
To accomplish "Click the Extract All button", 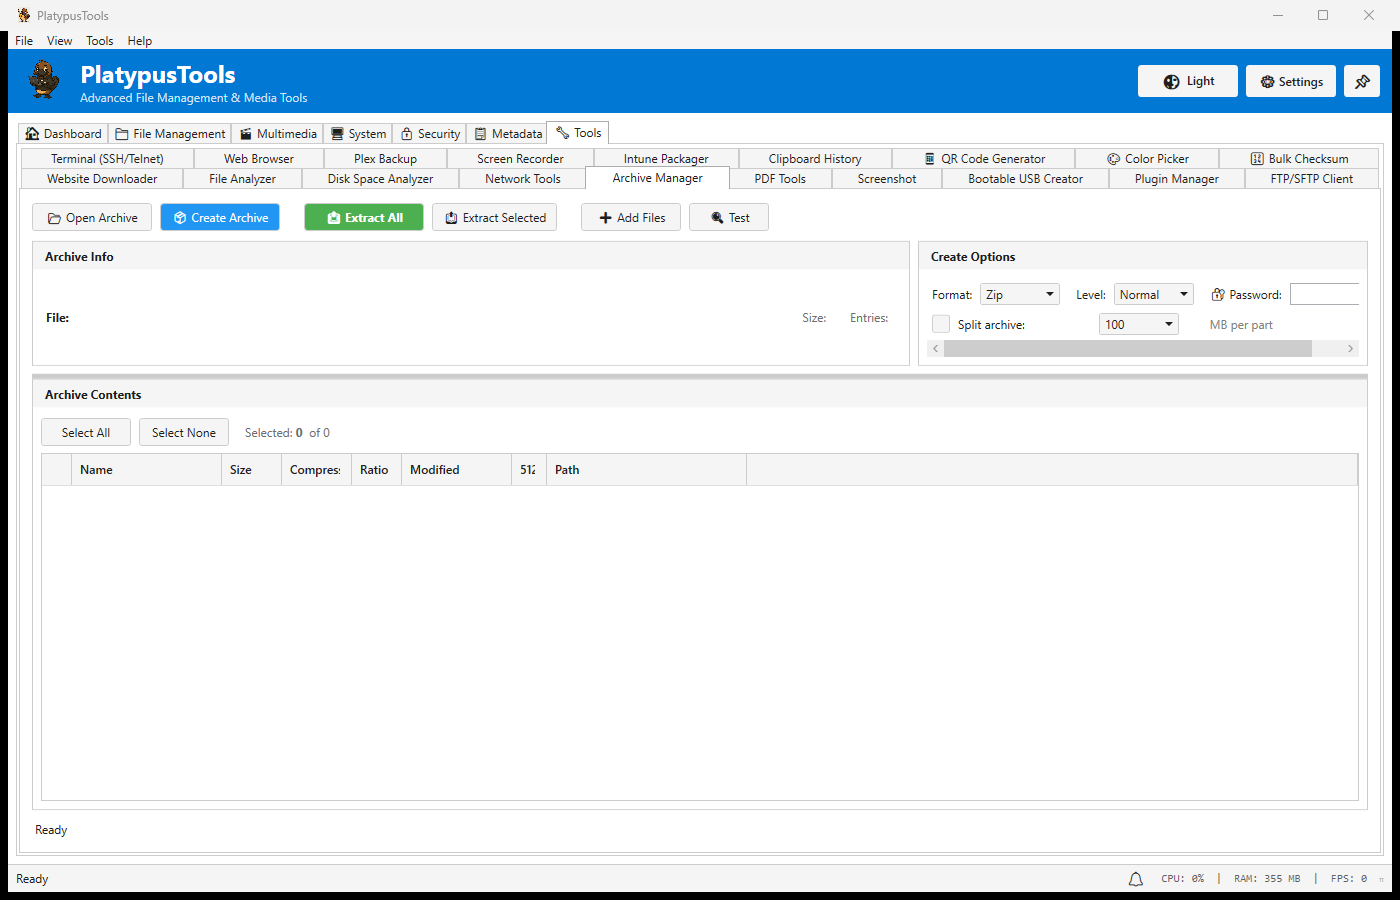I will [364, 218].
